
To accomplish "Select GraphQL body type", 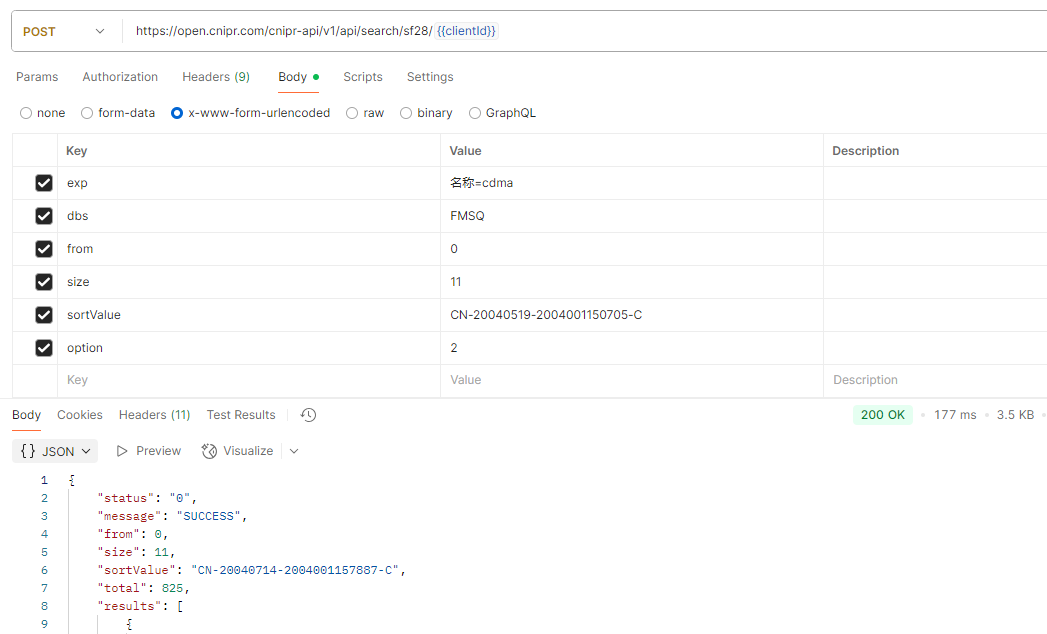I will coord(475,113).
